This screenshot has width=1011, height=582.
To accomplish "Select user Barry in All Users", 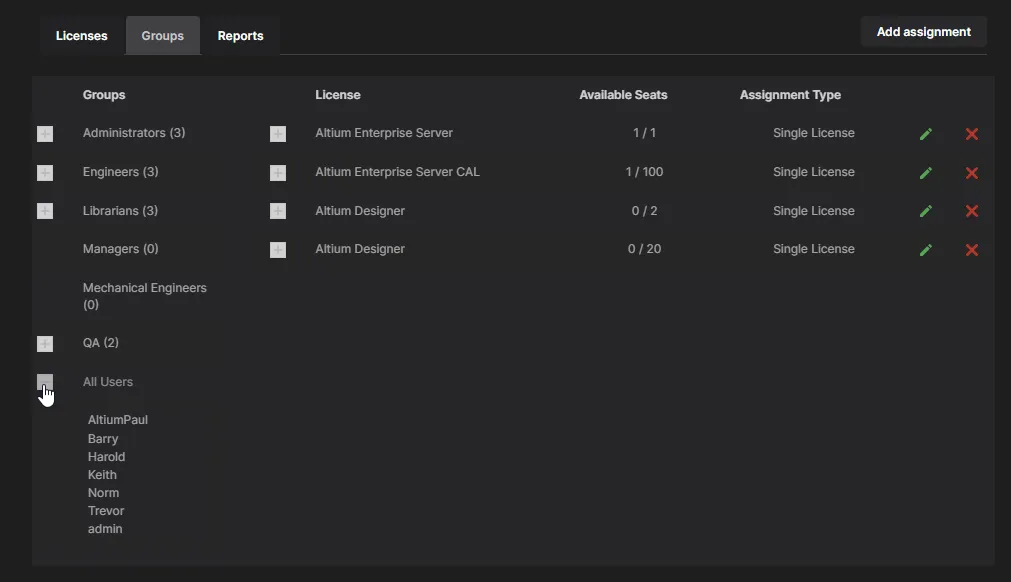I will pos(103,439).
